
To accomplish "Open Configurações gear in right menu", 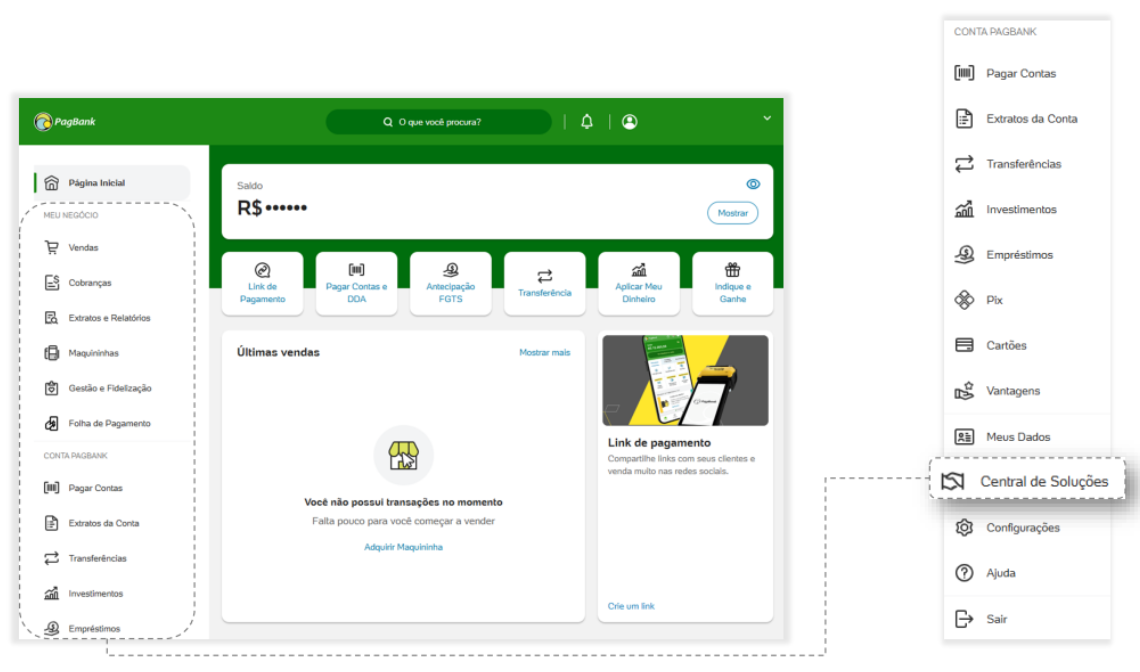I will click(964, 527).
